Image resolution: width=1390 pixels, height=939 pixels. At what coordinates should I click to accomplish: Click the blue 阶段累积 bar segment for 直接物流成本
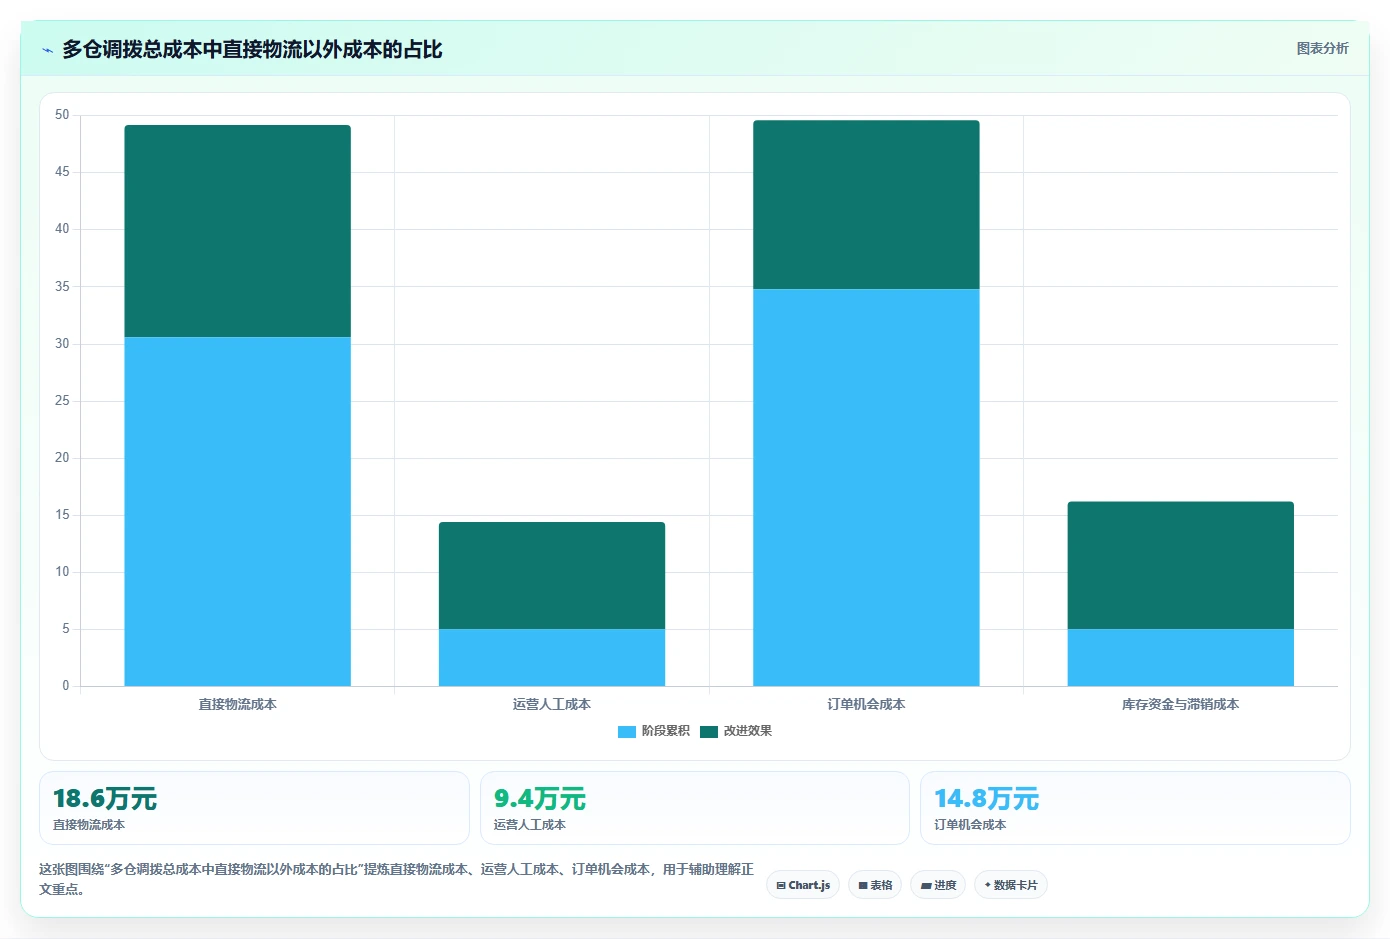[x=237, y=512]
